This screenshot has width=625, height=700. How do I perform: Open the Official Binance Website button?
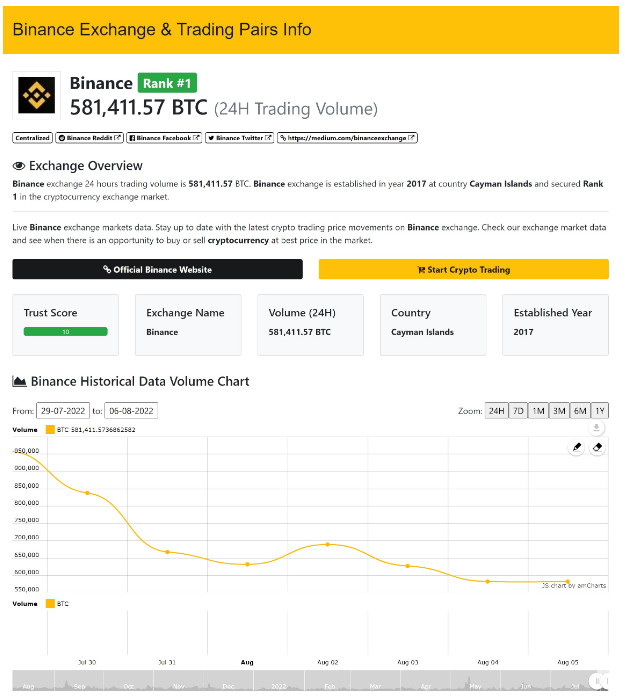pyautogui.click(x=157, y=269)
